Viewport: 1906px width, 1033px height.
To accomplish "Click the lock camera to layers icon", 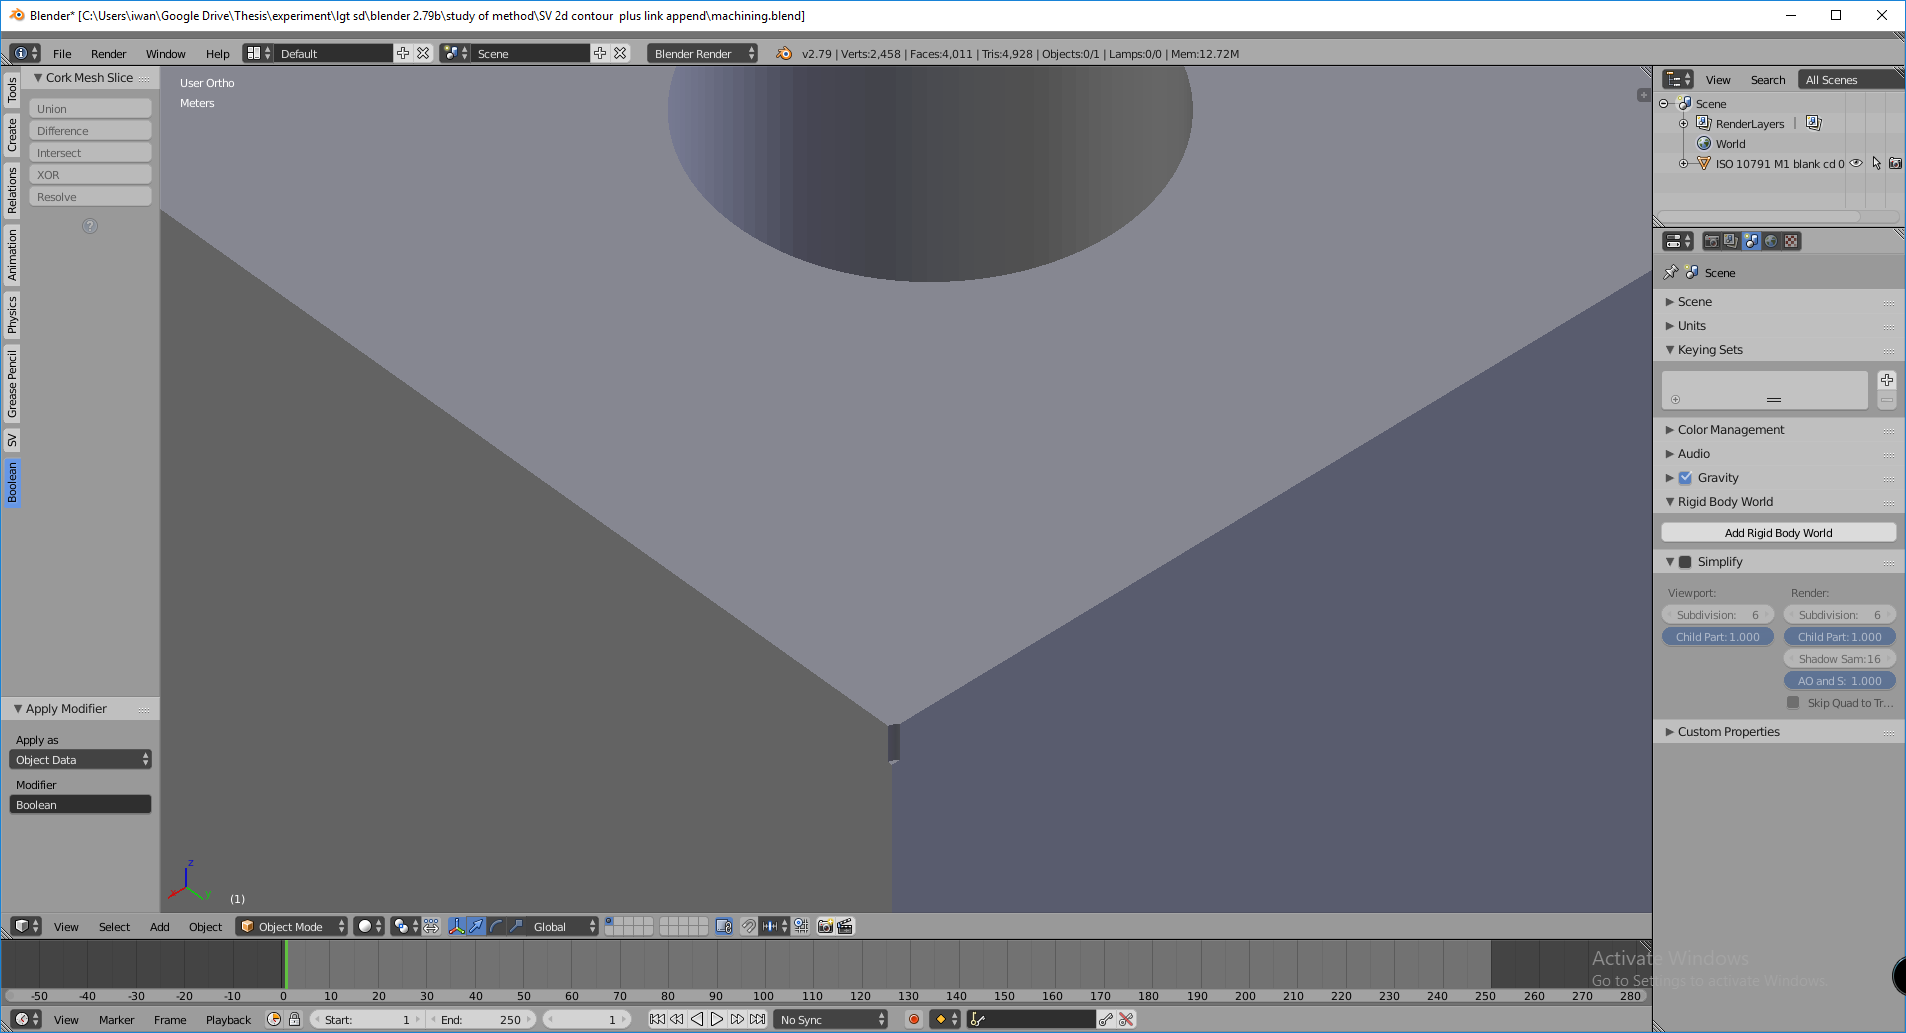I will point(724,926).
